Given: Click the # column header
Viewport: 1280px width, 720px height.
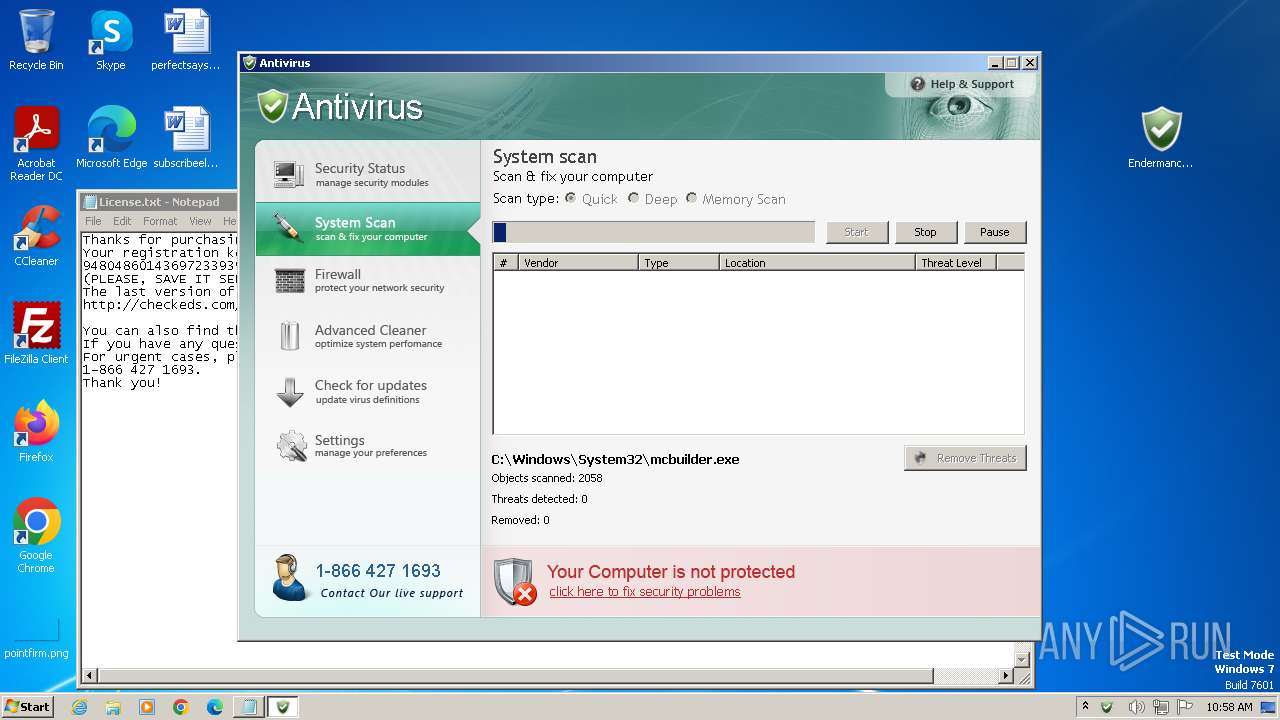Looking at the screenshot, I should click(x=505, y=263).
